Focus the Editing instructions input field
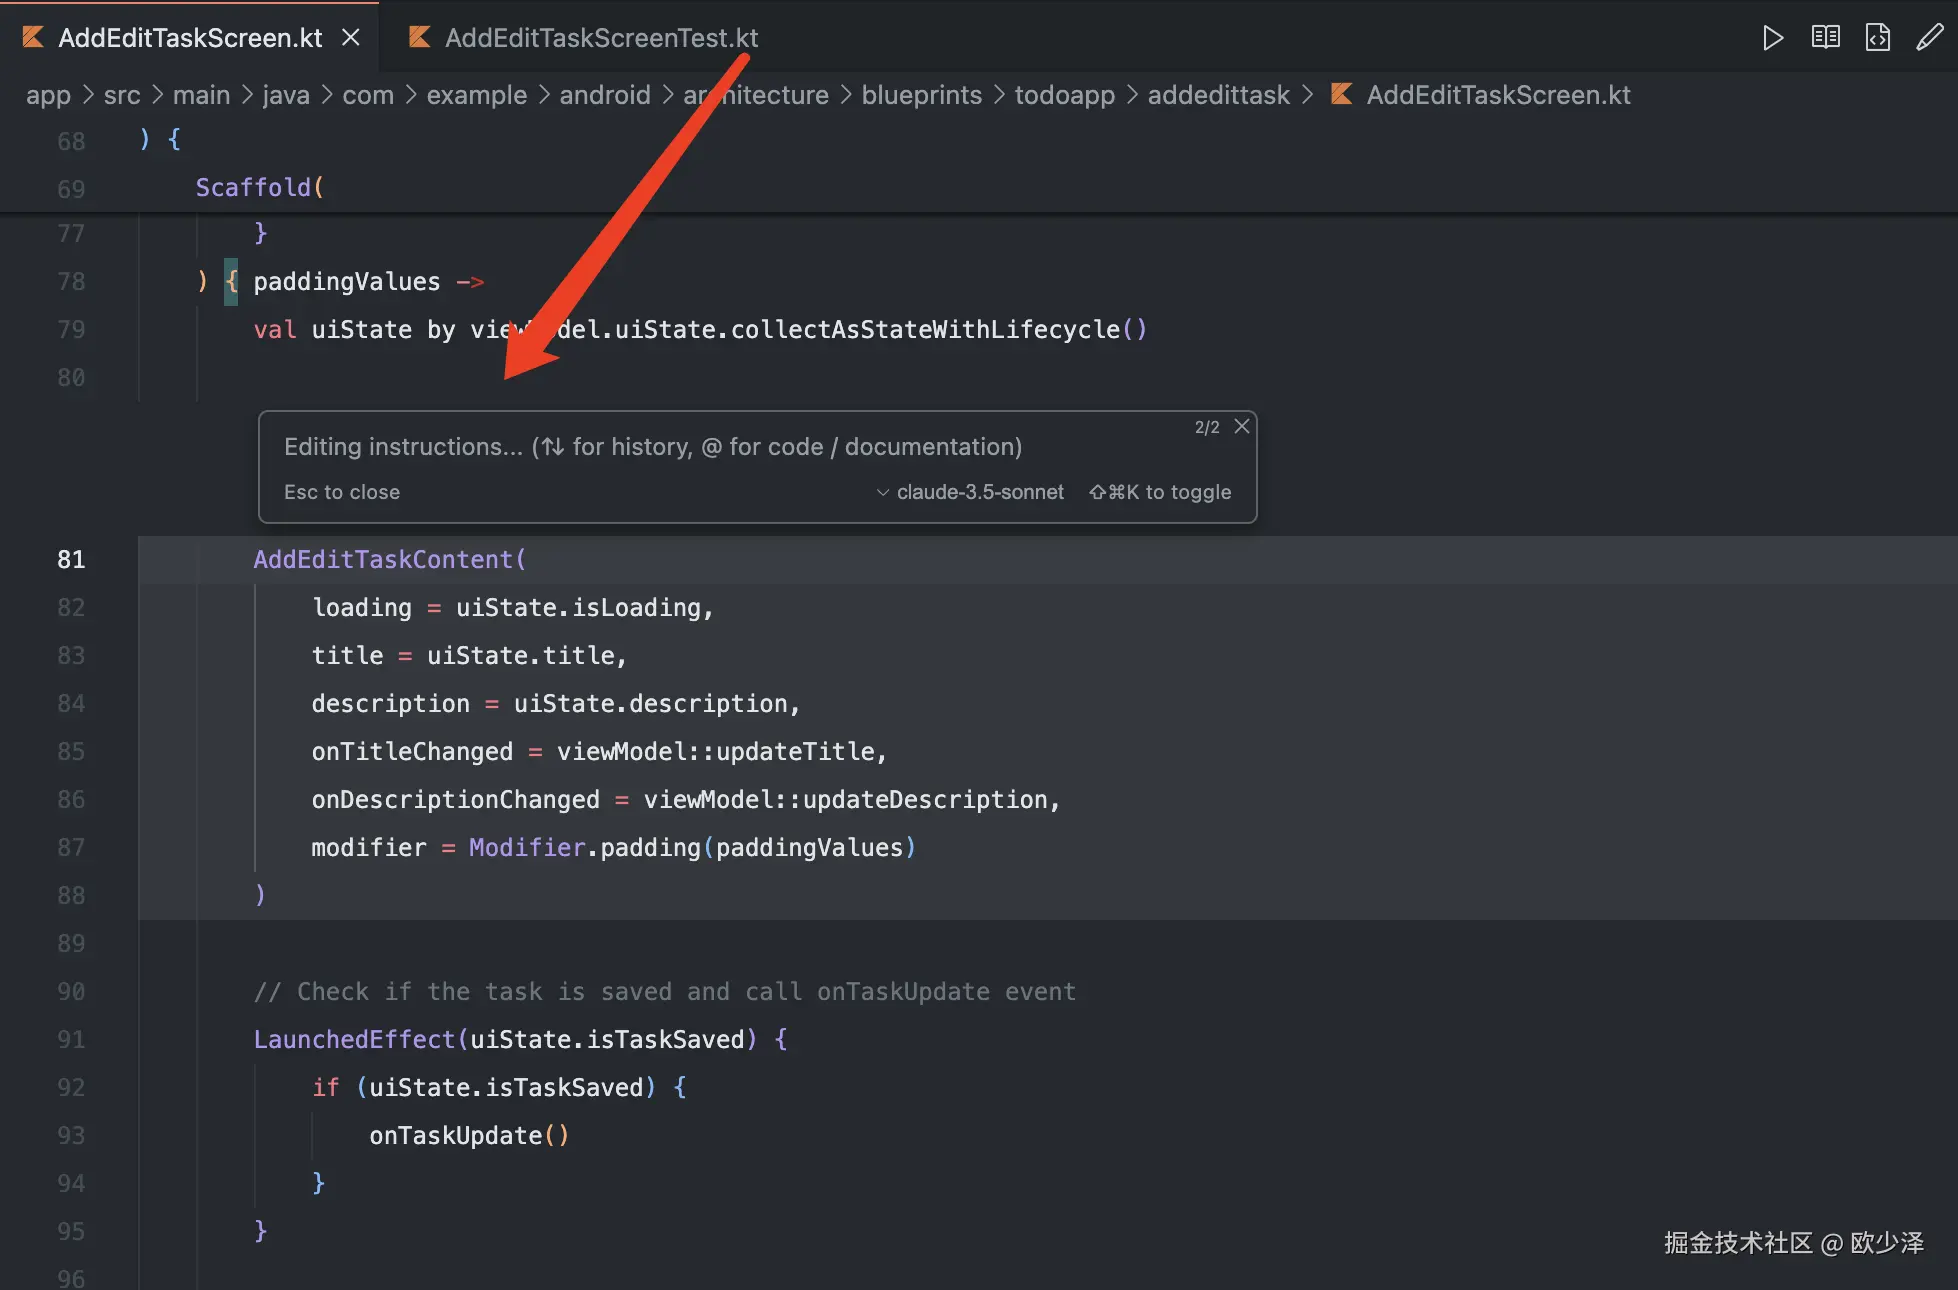 (x=653, y=447)
